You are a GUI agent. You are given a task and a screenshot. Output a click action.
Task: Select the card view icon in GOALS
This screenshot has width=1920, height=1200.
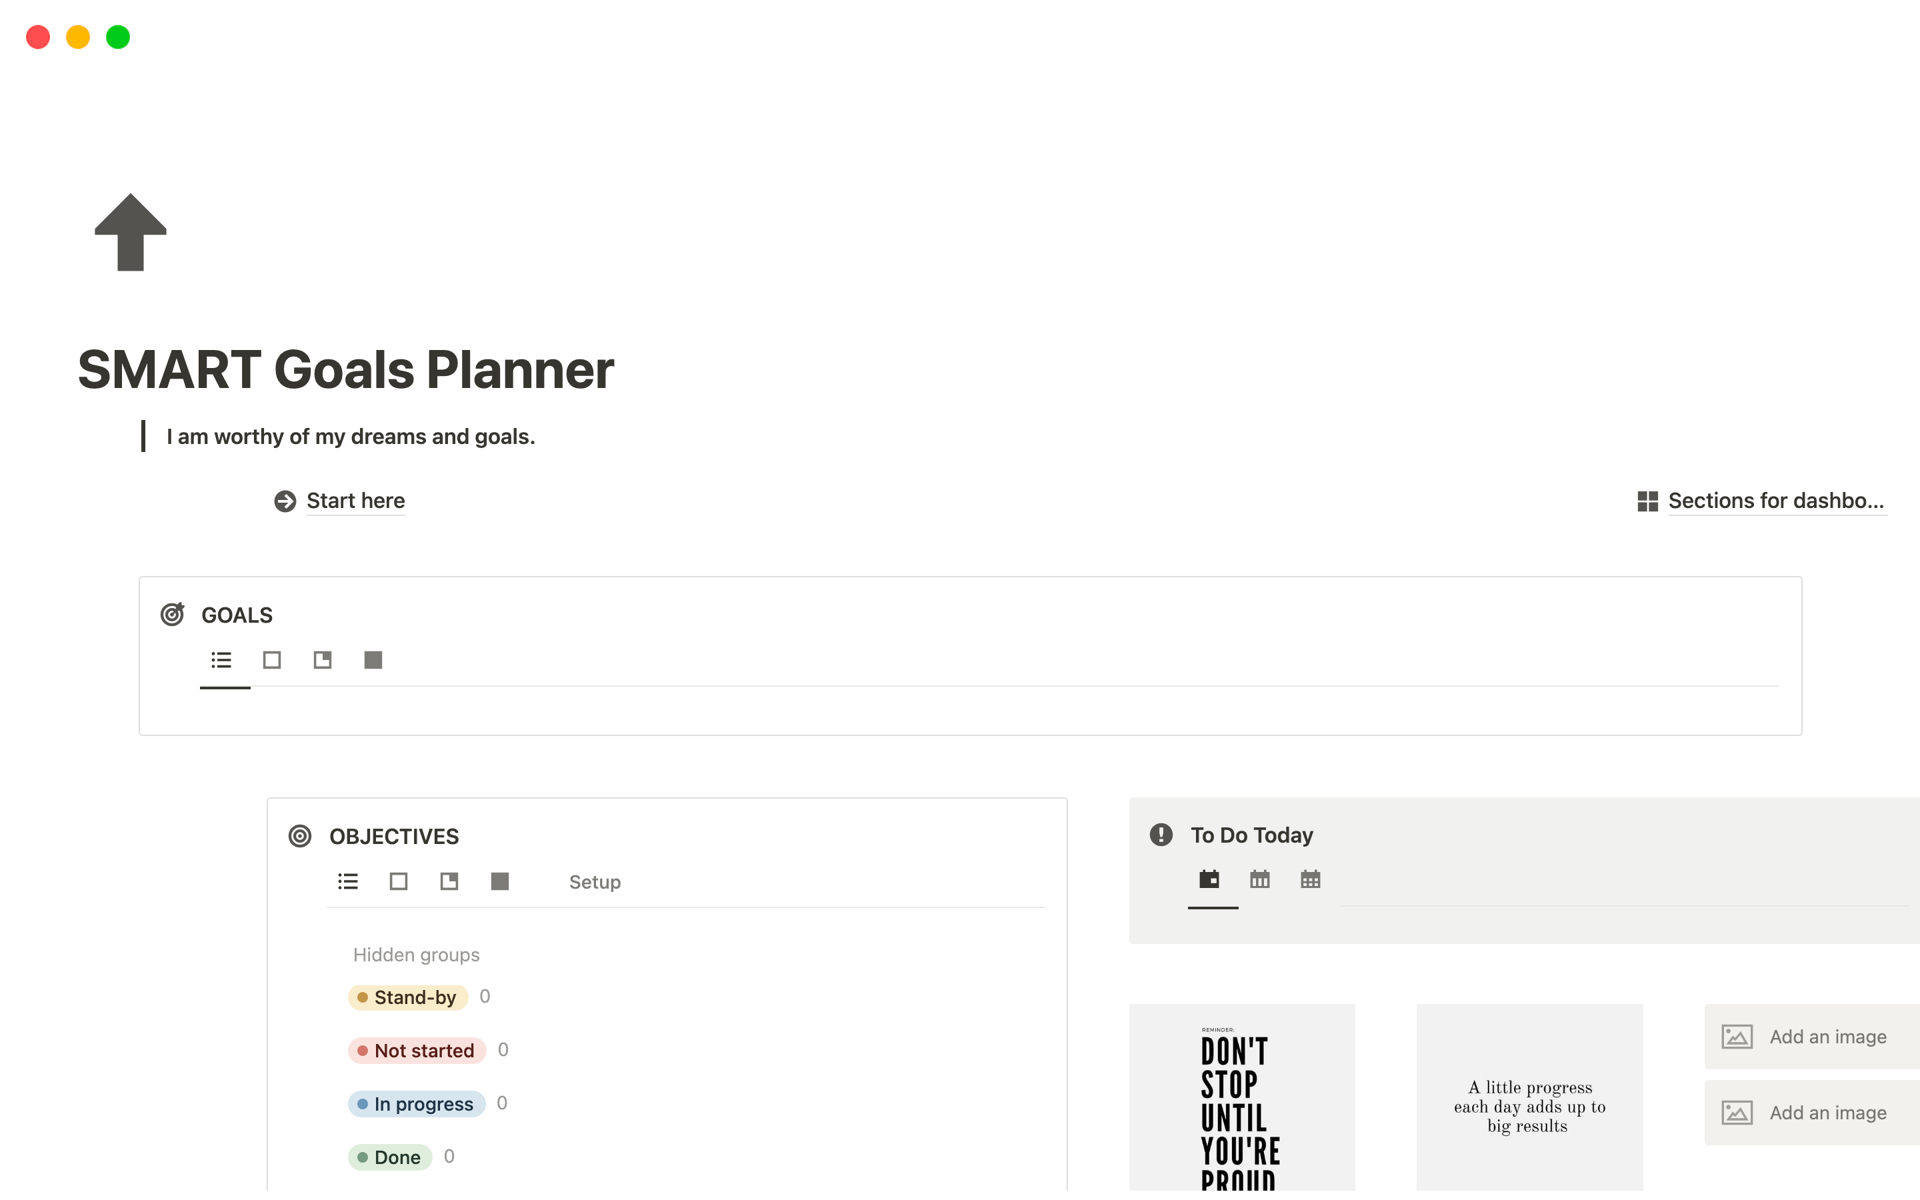click(271, 661)
